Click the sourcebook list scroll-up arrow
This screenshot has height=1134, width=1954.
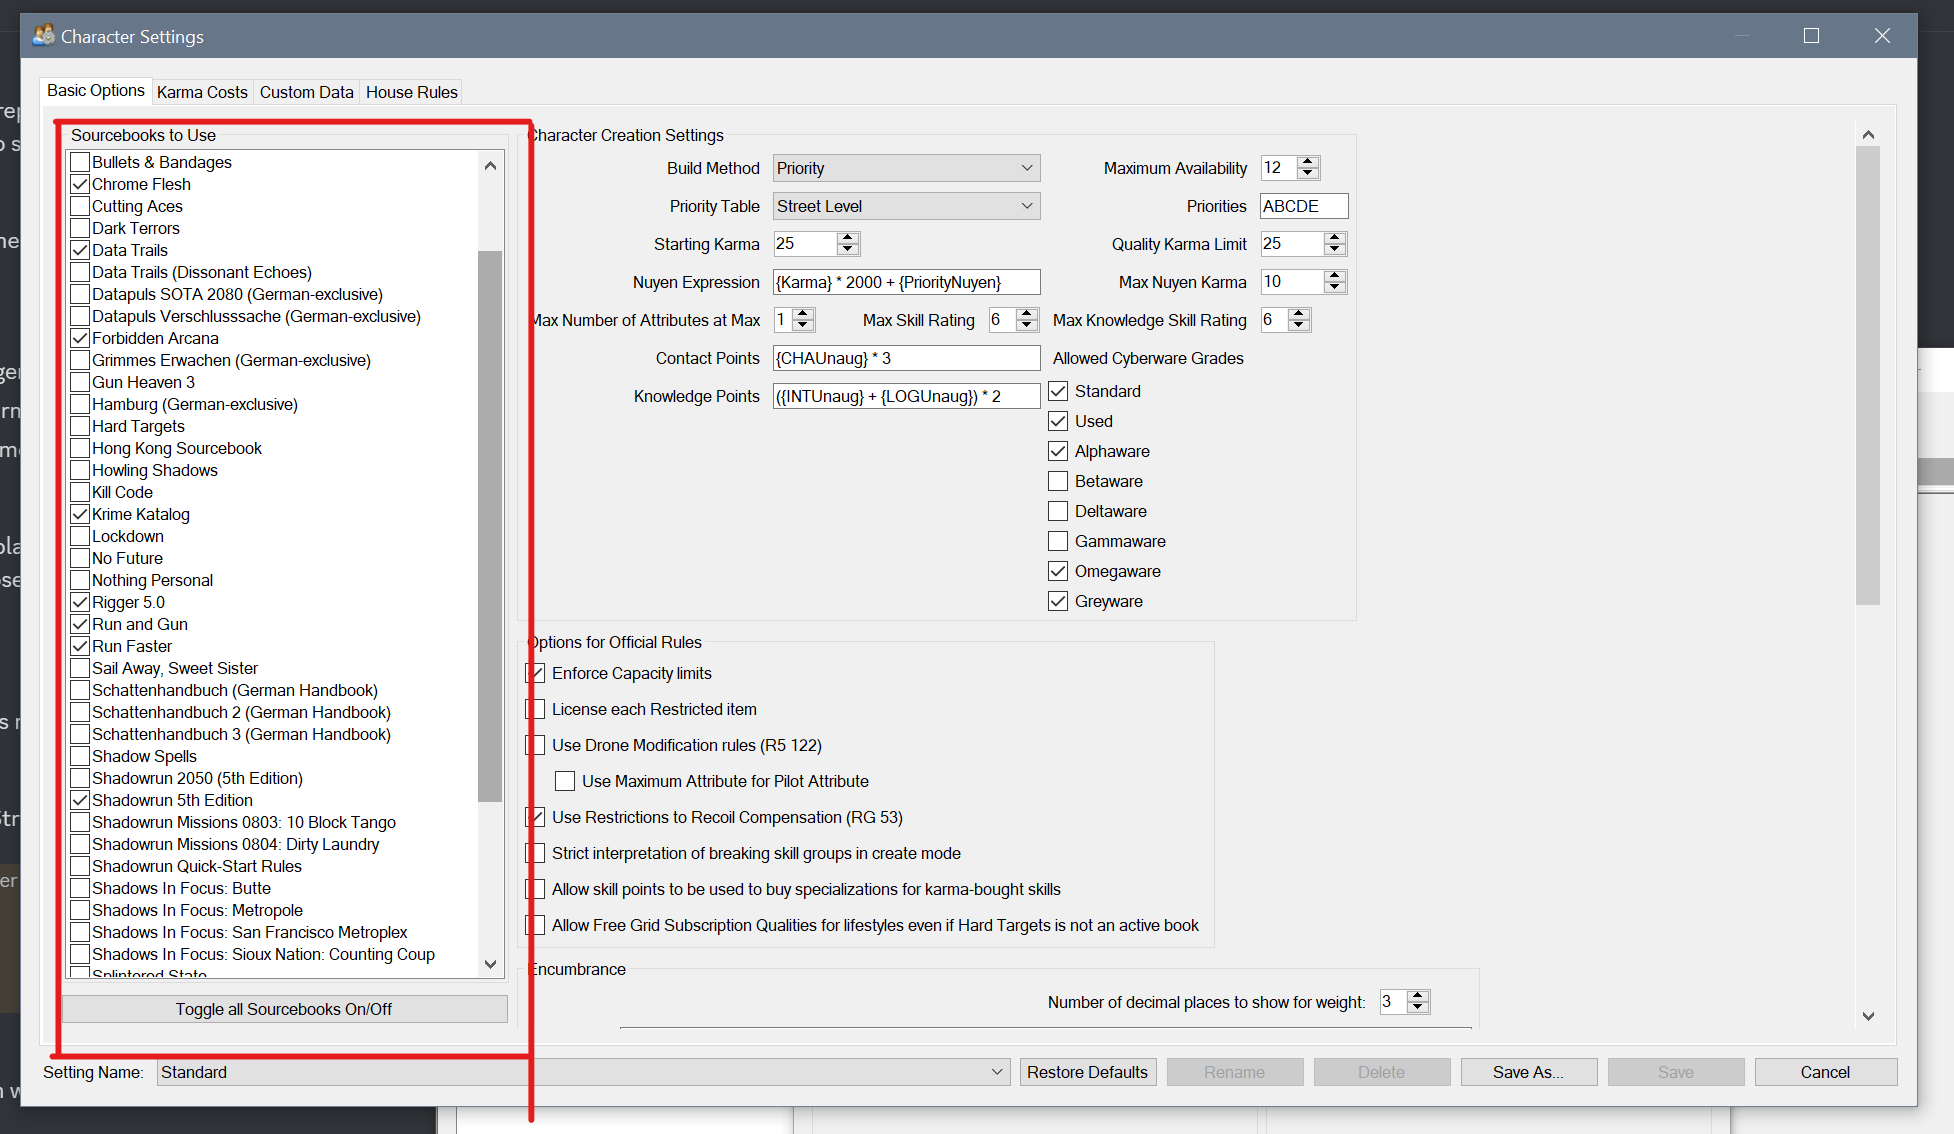pyautogui.click(x=490, y=166)
